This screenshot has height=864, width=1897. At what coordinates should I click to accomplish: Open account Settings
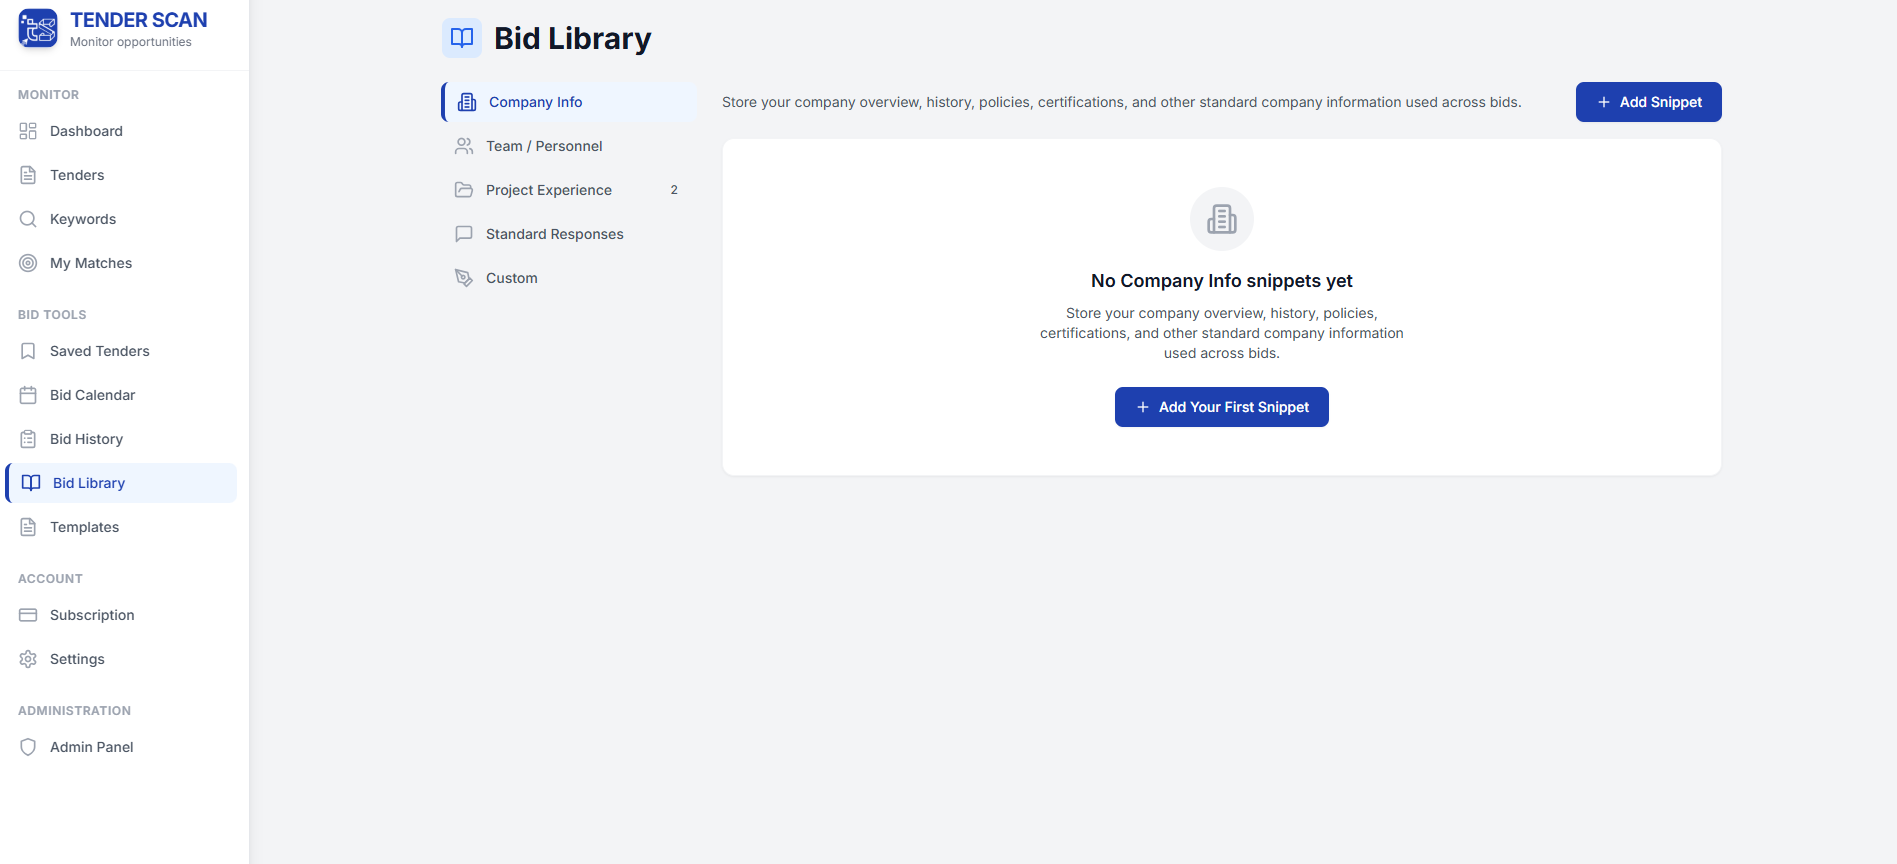click(x=121, y=659)
